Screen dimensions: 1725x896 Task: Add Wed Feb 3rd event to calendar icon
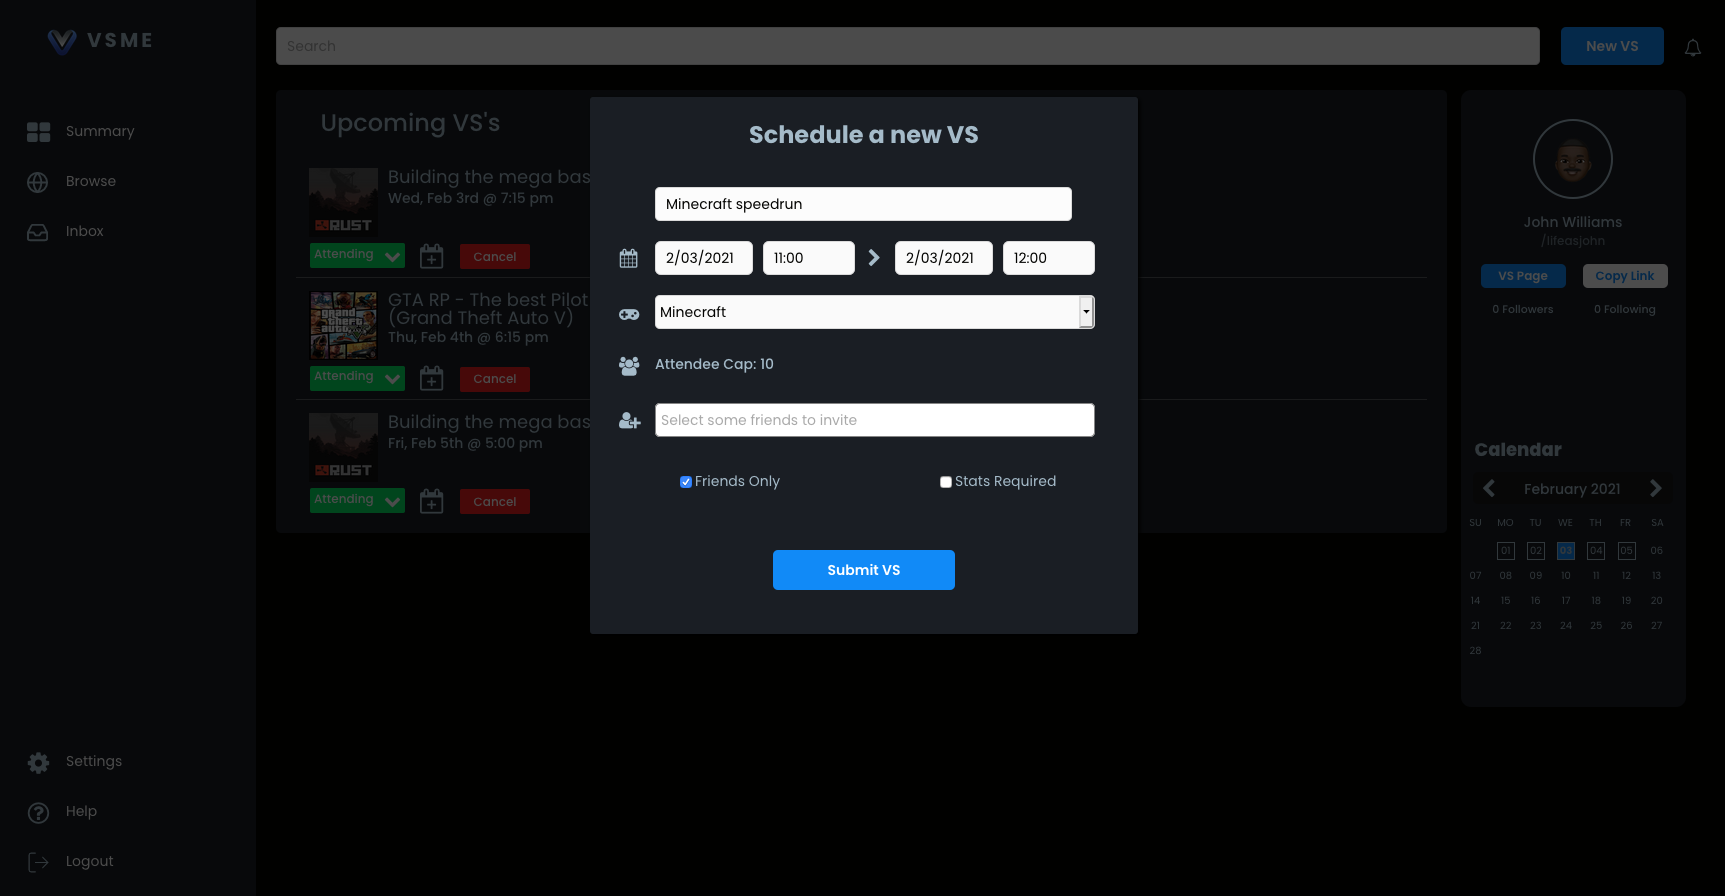tap(432, 256)
